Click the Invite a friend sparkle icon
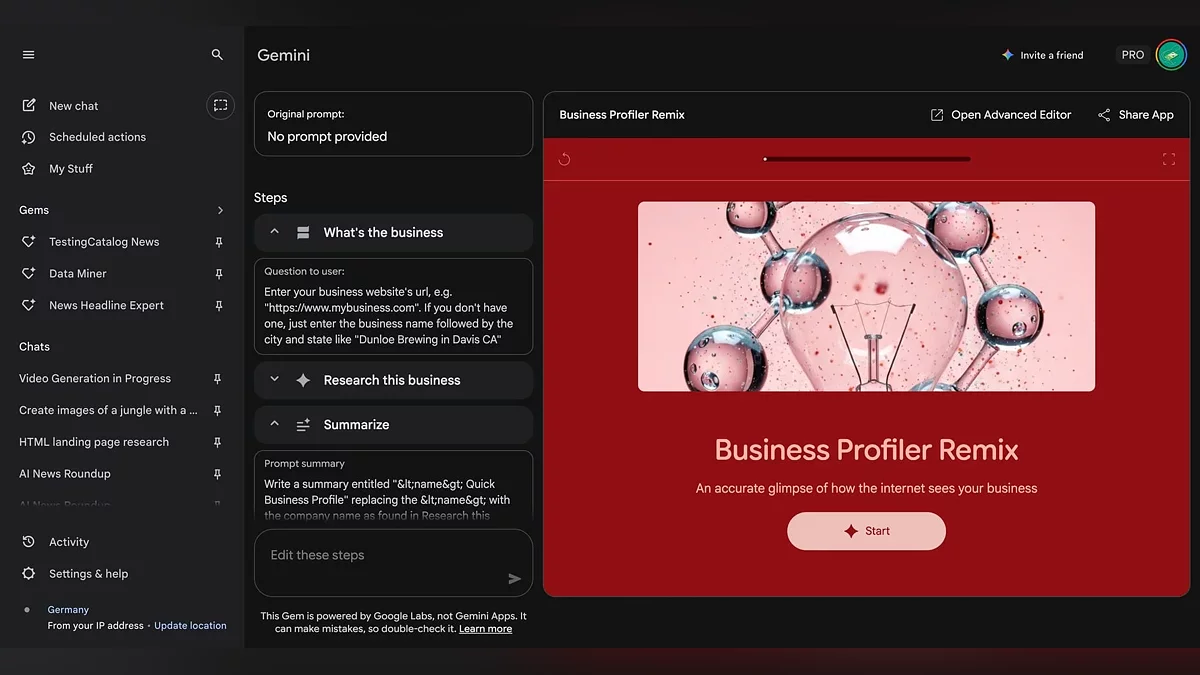Image resolution: width=1200 pixels, height=675 pixels. (x=1007, y=55)
